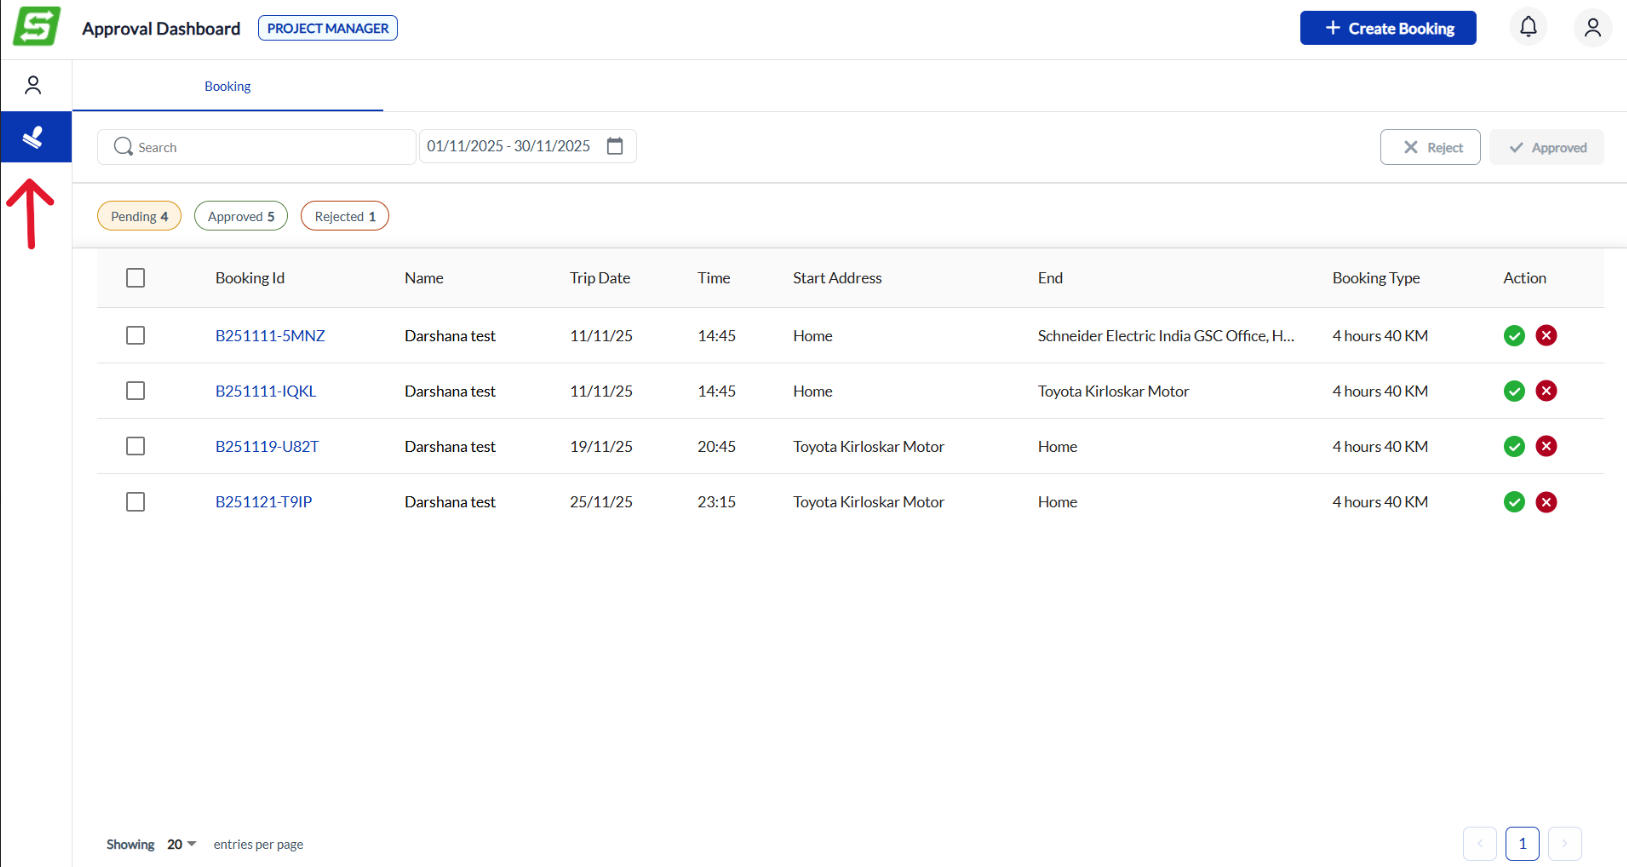
Task: Go to previous page arrow
Action: pyautogui.click(x=1480, y=843)
